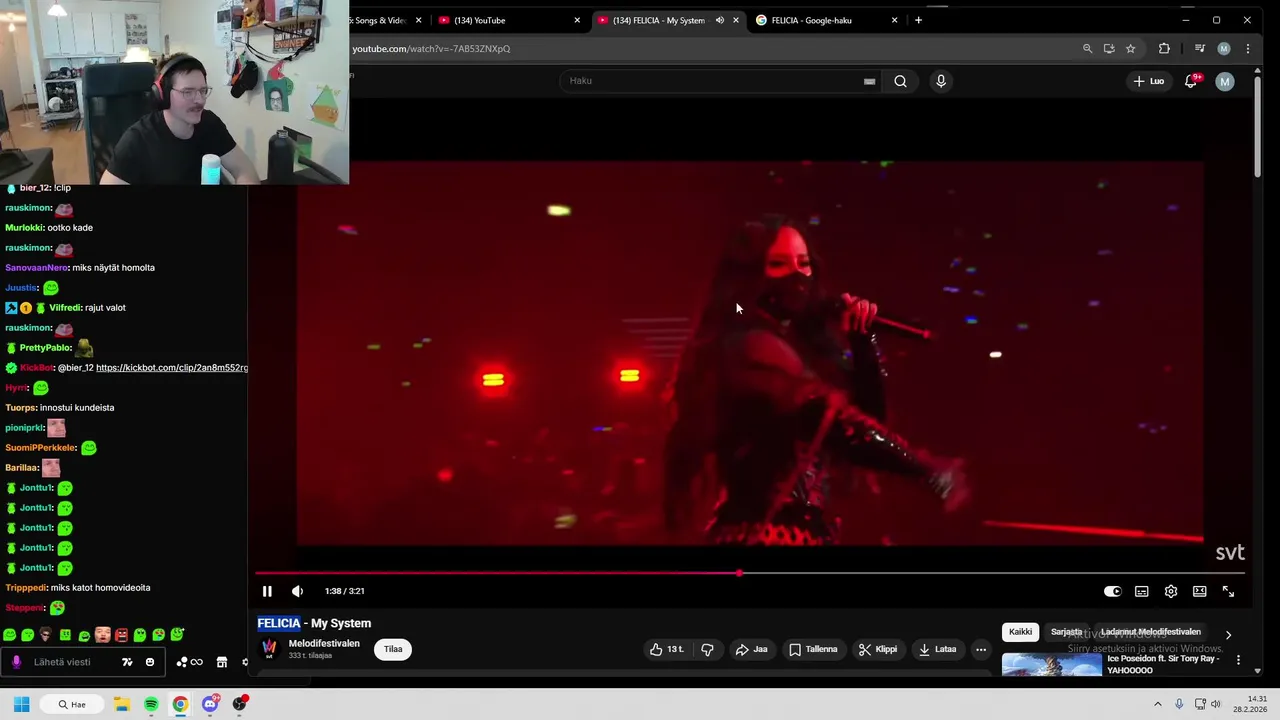Open Chrome media controls
Image resolution: width=1280 pixels, height=720 pixels.
click(x=1199, y=49)
